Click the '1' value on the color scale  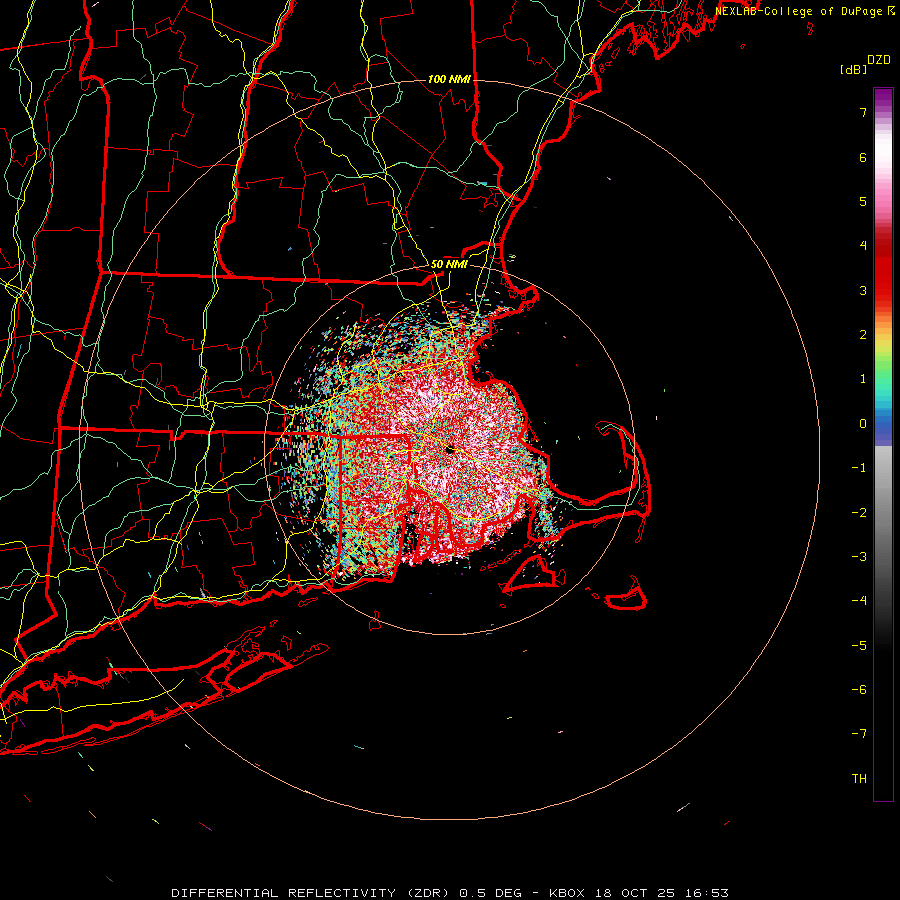863,379
